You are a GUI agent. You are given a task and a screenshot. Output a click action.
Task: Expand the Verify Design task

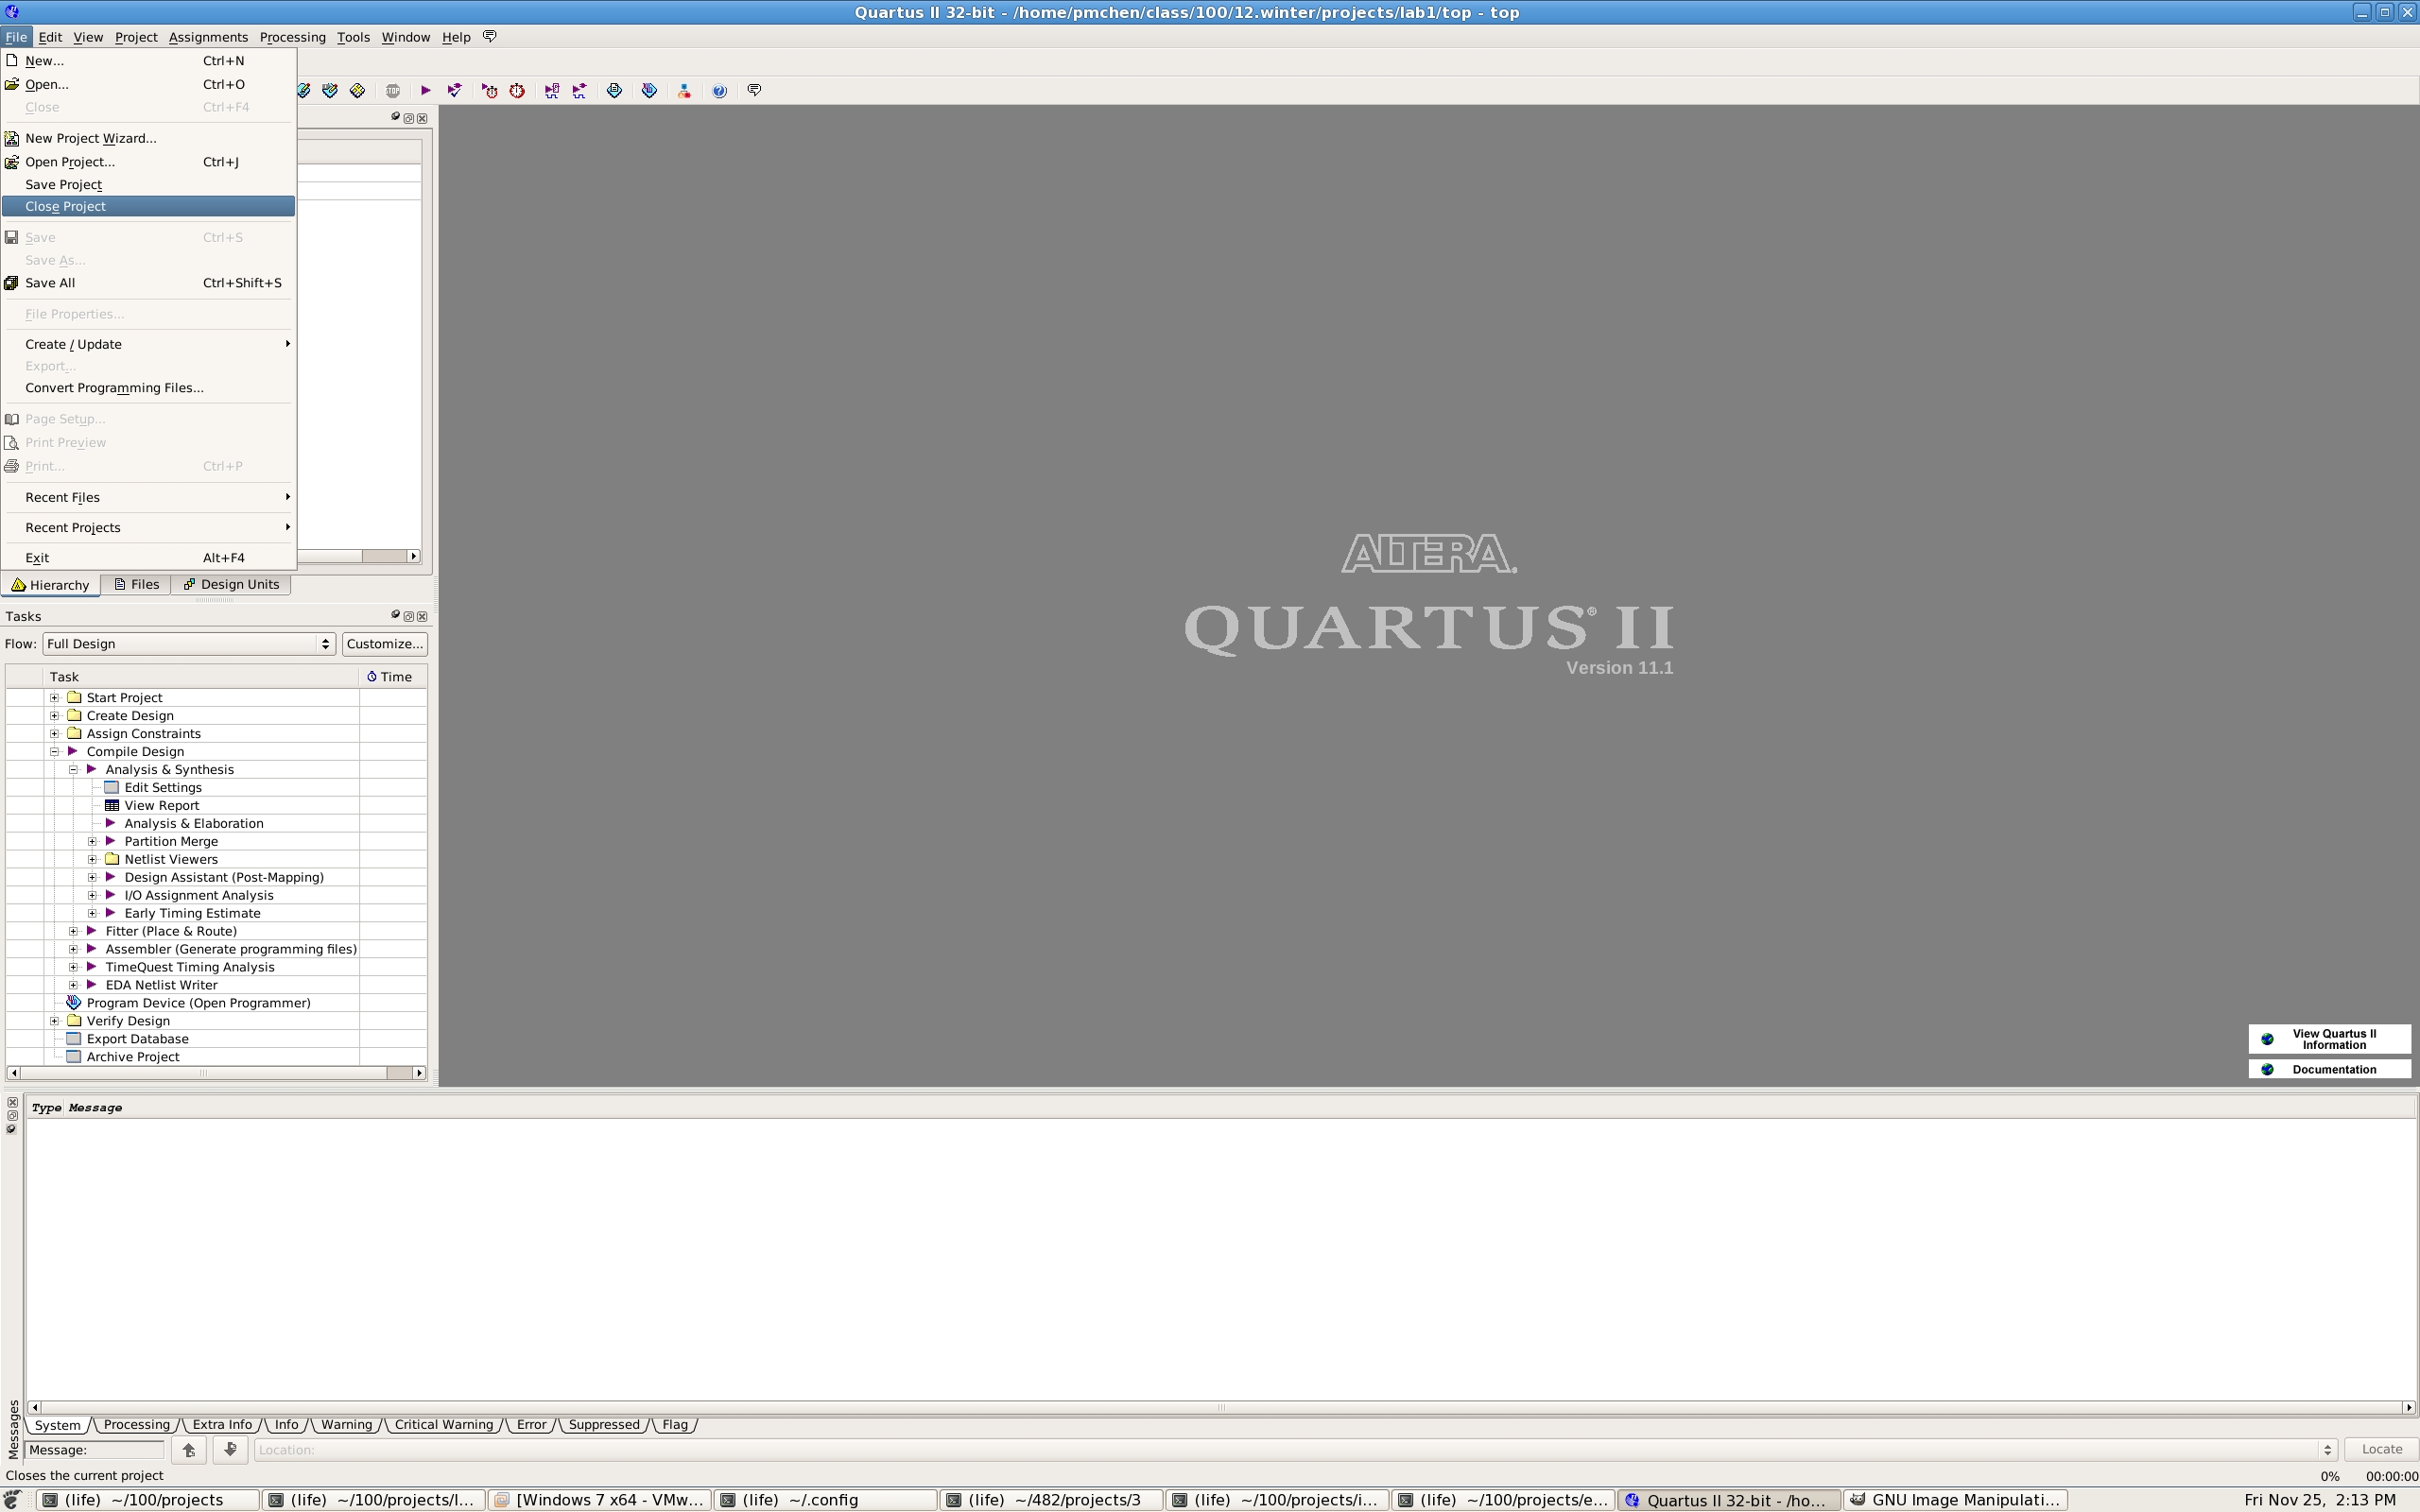pos(55,1021)
